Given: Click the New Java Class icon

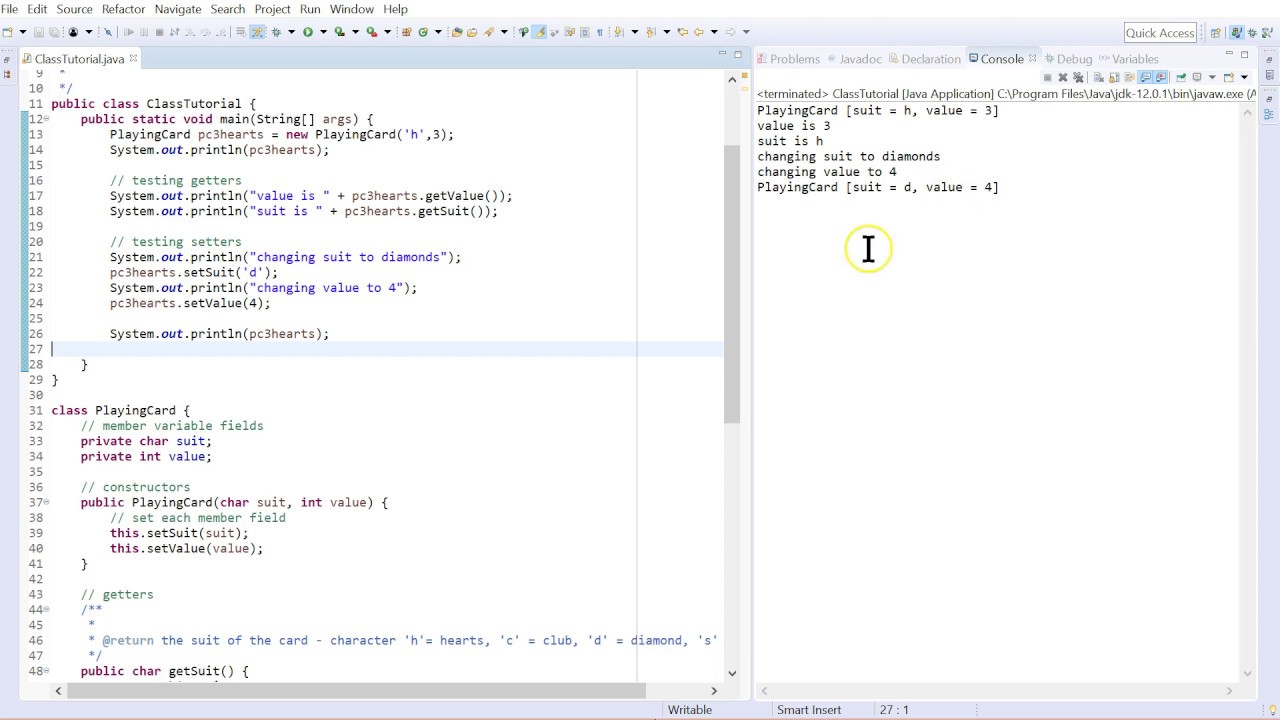Looking at the screenshot, I should [x=423, y=32].
